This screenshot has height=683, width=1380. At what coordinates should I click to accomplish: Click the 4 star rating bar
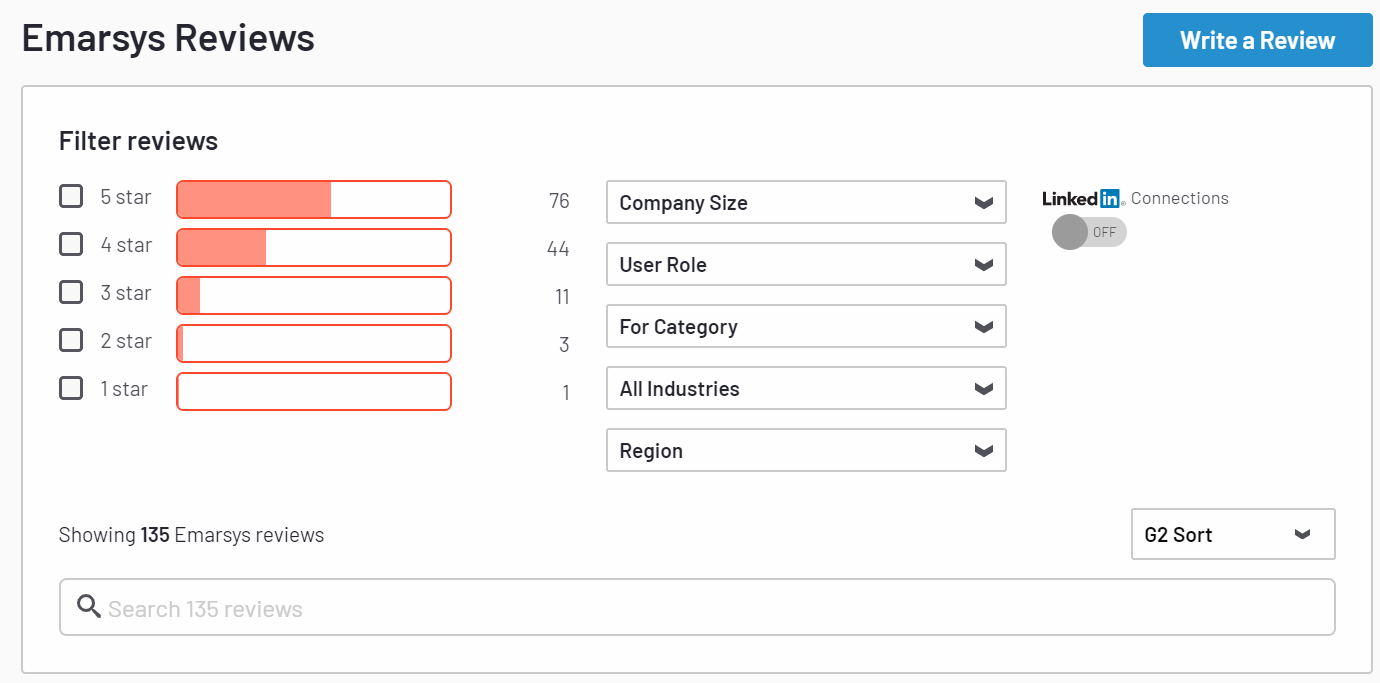click(x=314, y=247)
